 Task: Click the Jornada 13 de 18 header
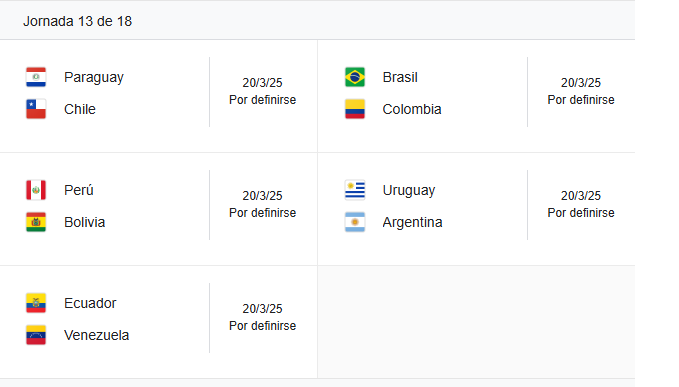pos(78,21)
